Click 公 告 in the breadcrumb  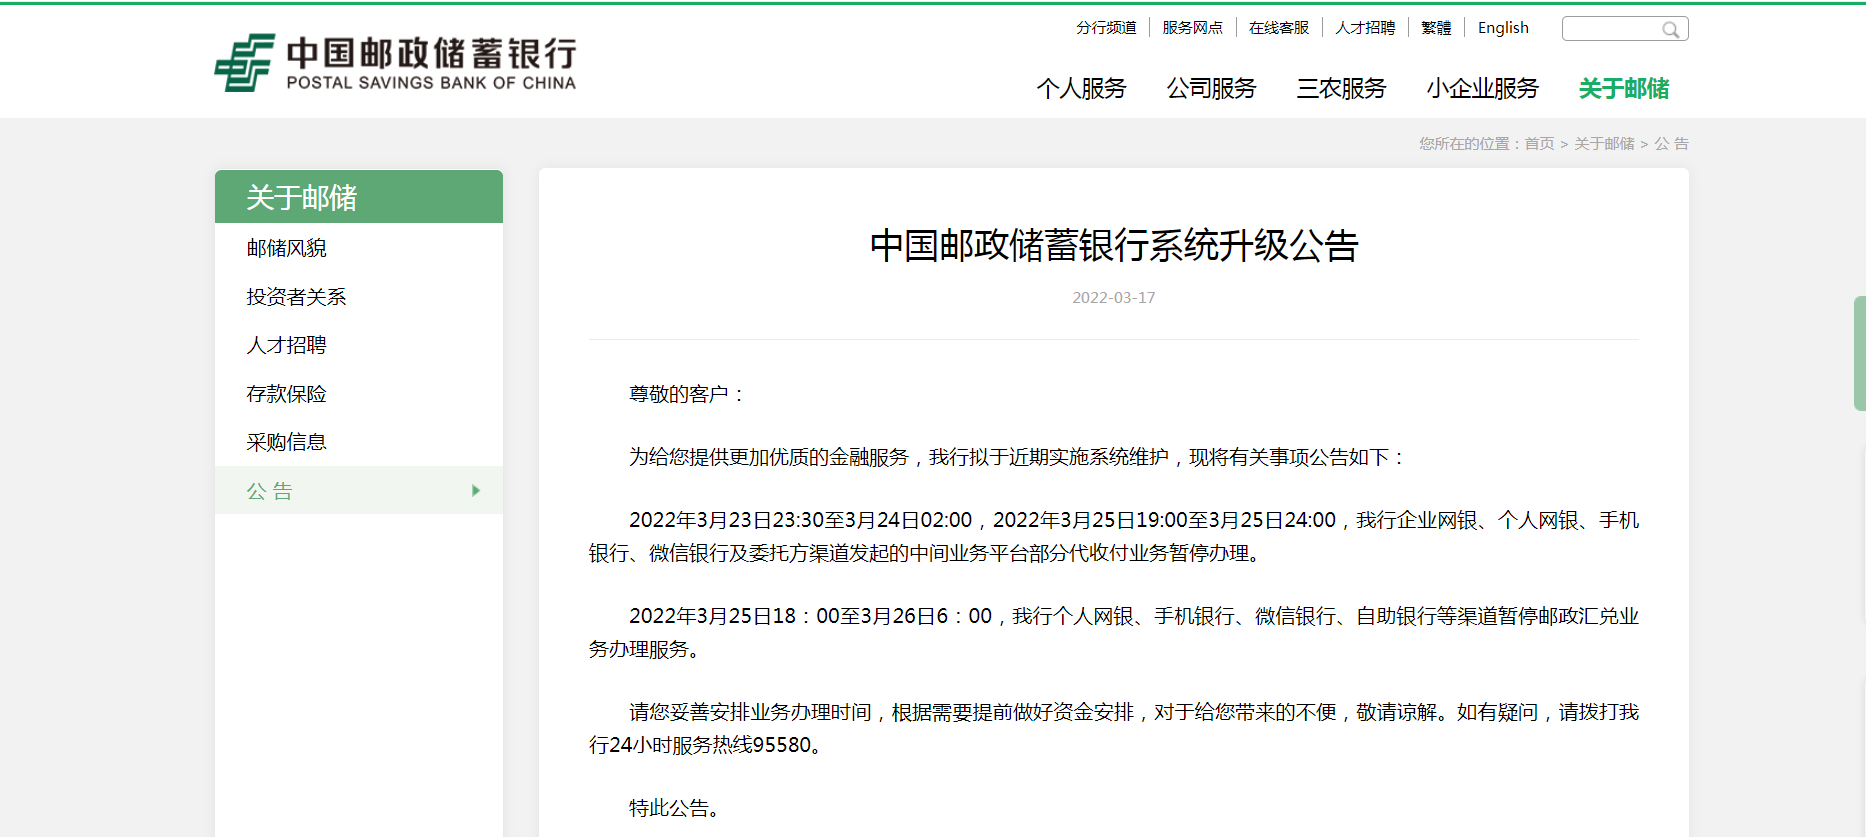coord(1671,144)
